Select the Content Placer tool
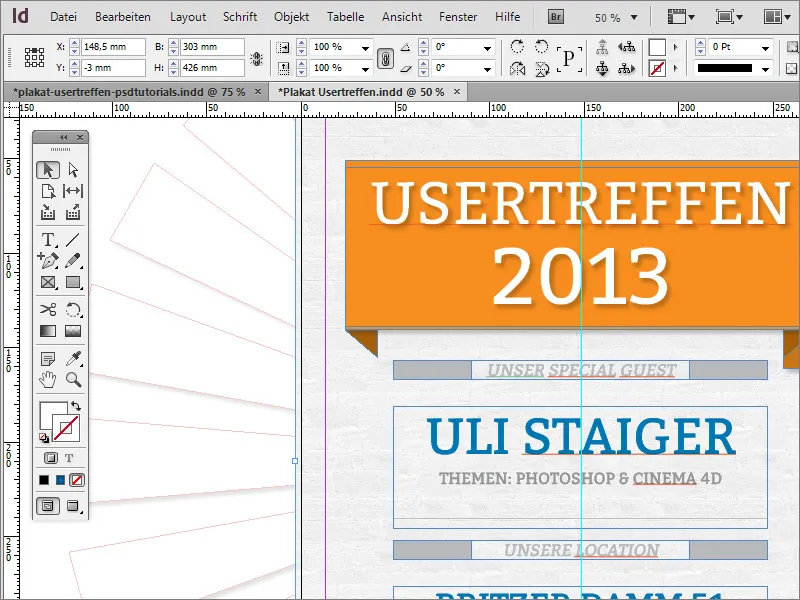This screenshot has height=600, width=800. (73, 212)
